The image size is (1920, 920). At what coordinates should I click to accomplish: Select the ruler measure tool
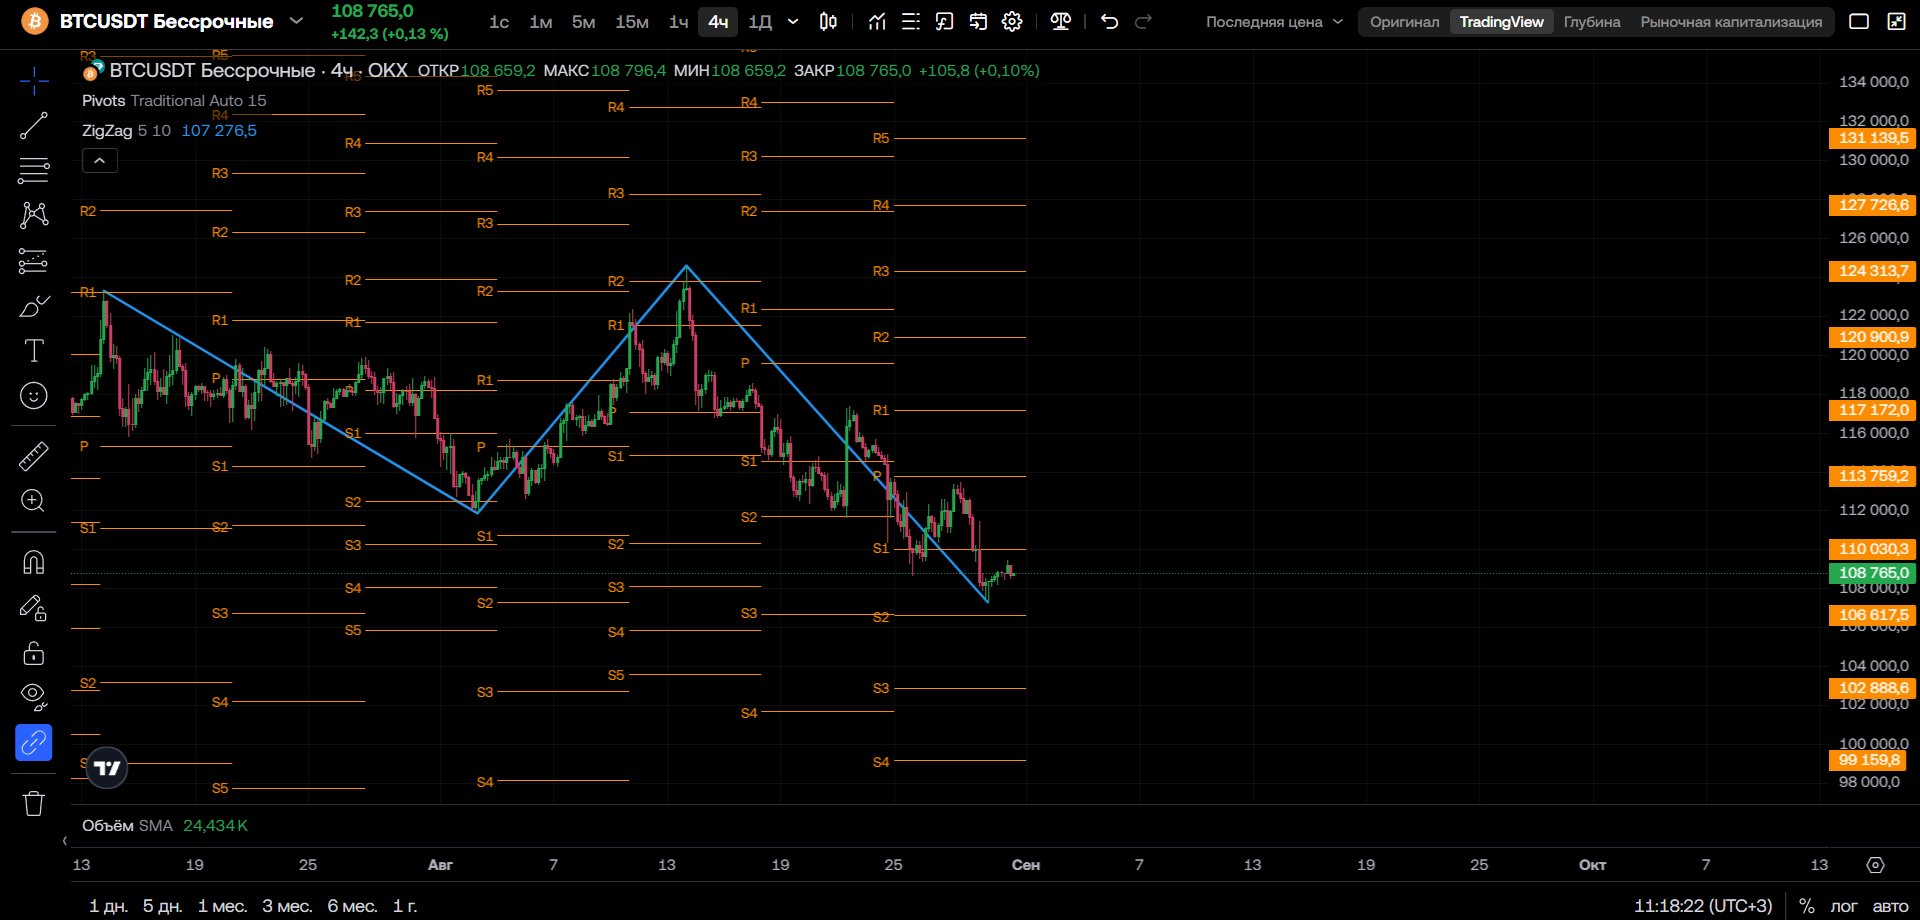[34, 456]
